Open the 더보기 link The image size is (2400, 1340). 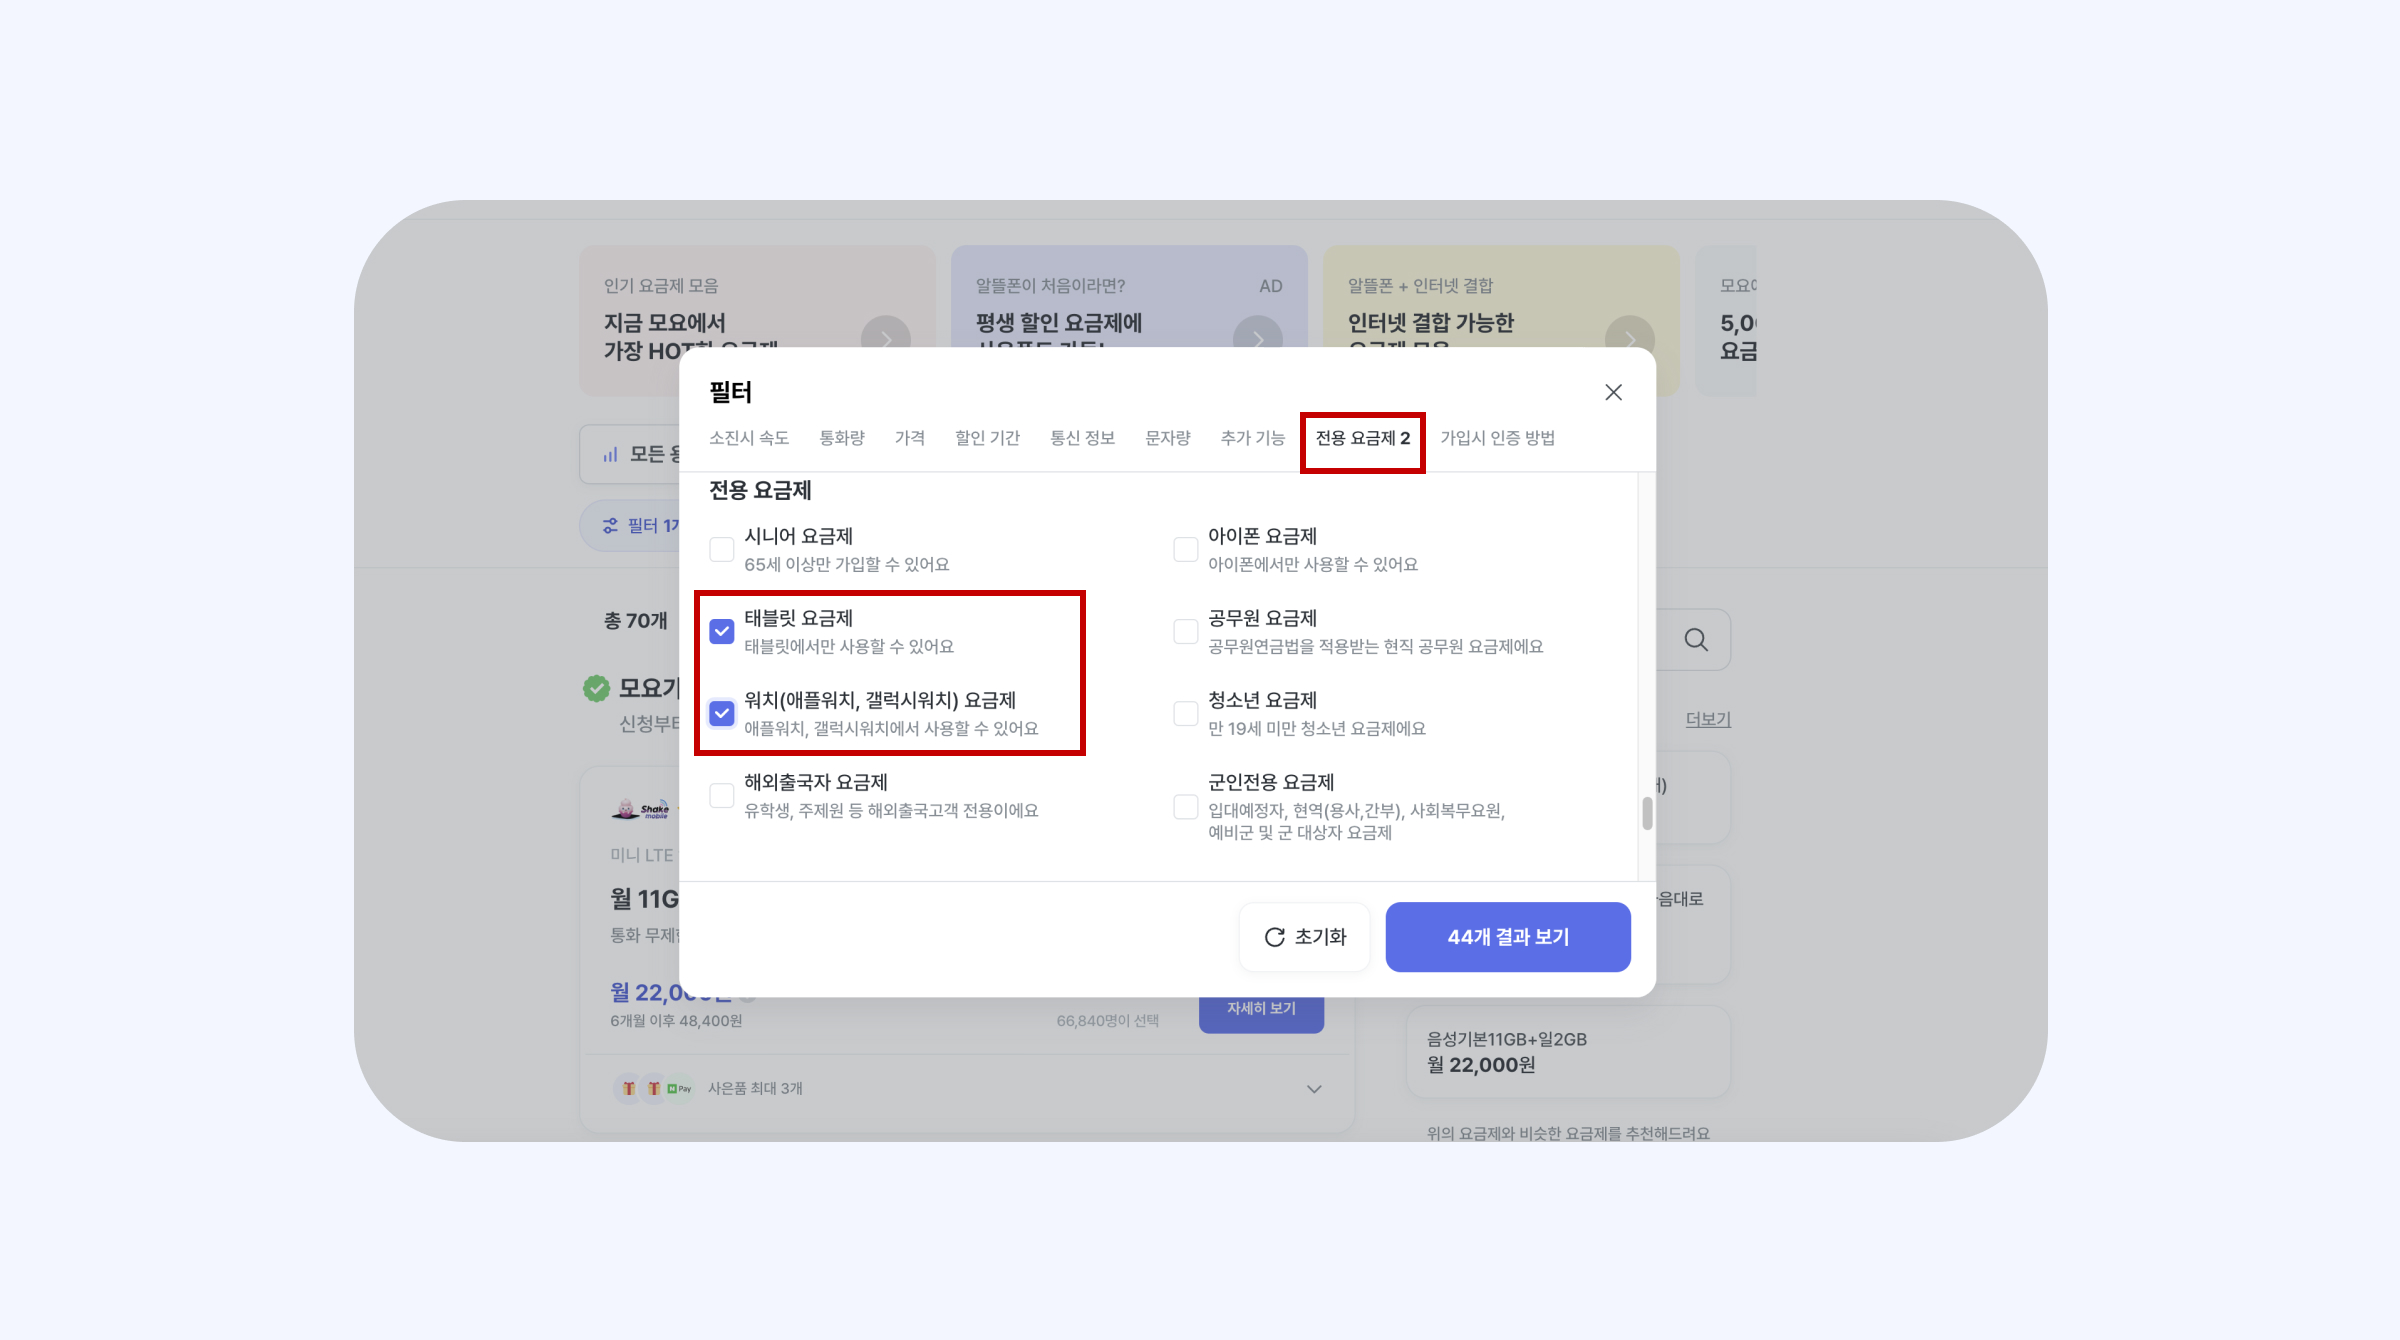1708,719
